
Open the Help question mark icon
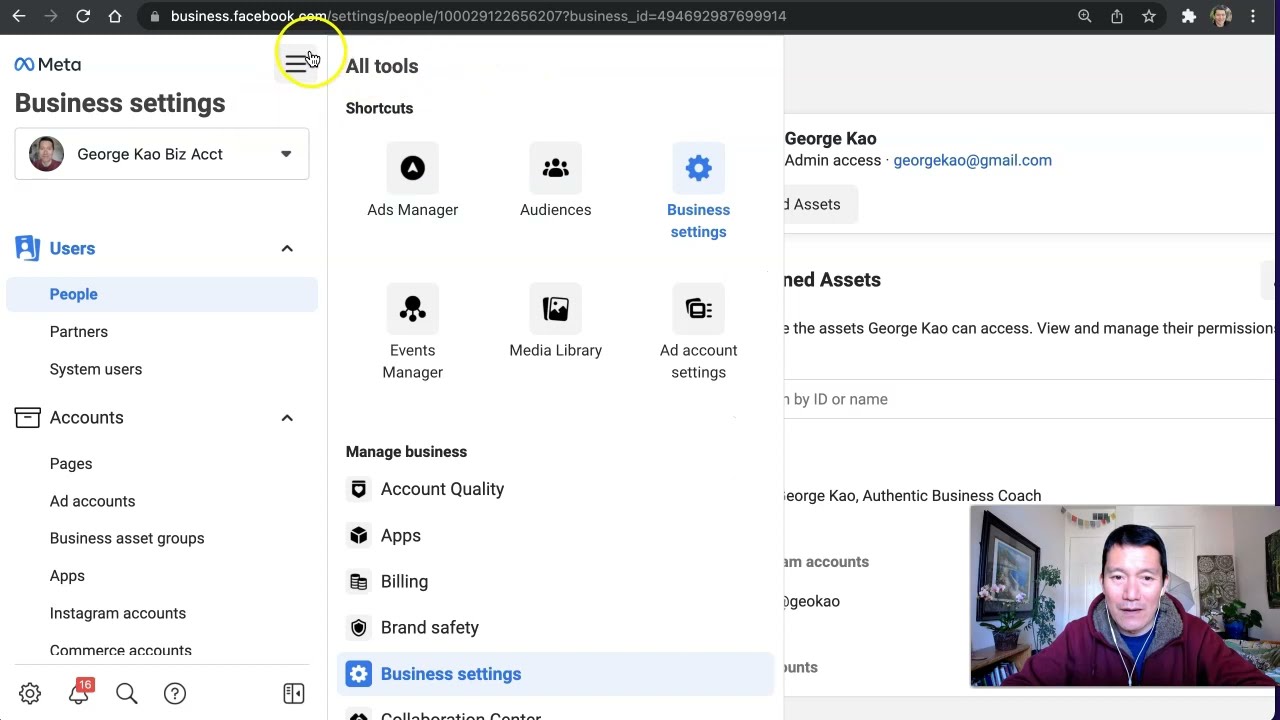tap(175, 693)
